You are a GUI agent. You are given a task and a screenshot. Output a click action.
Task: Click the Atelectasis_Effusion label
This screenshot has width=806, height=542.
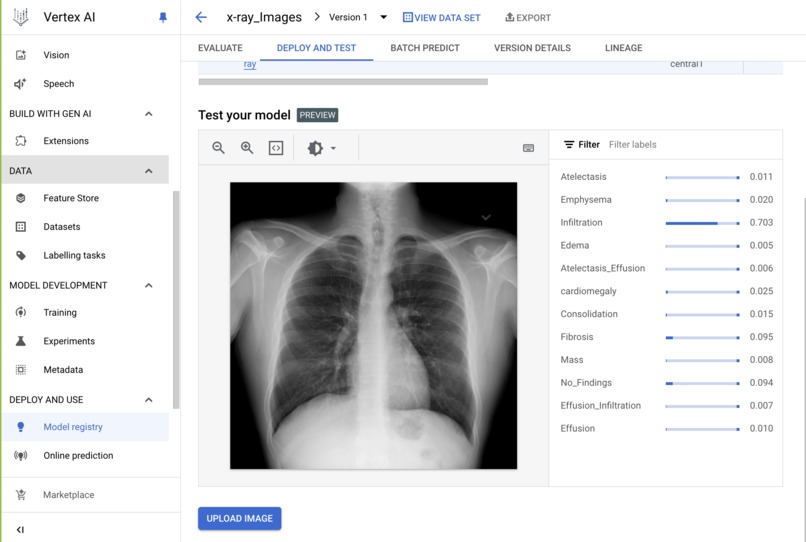pyautogui.click(x=602, y=268)
